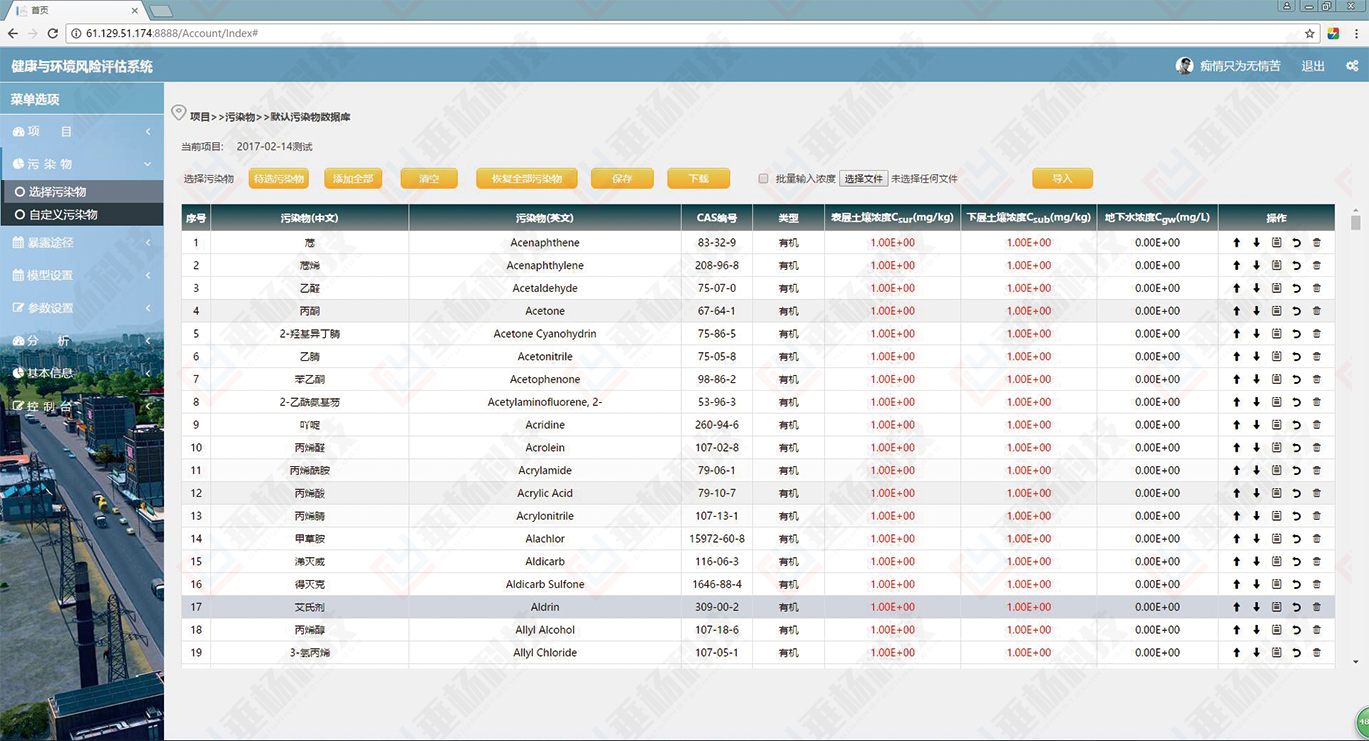Click 健康与环境风险评估系统 title
The width and height of the screenshot is (1369, 741).
click(82, 66)
